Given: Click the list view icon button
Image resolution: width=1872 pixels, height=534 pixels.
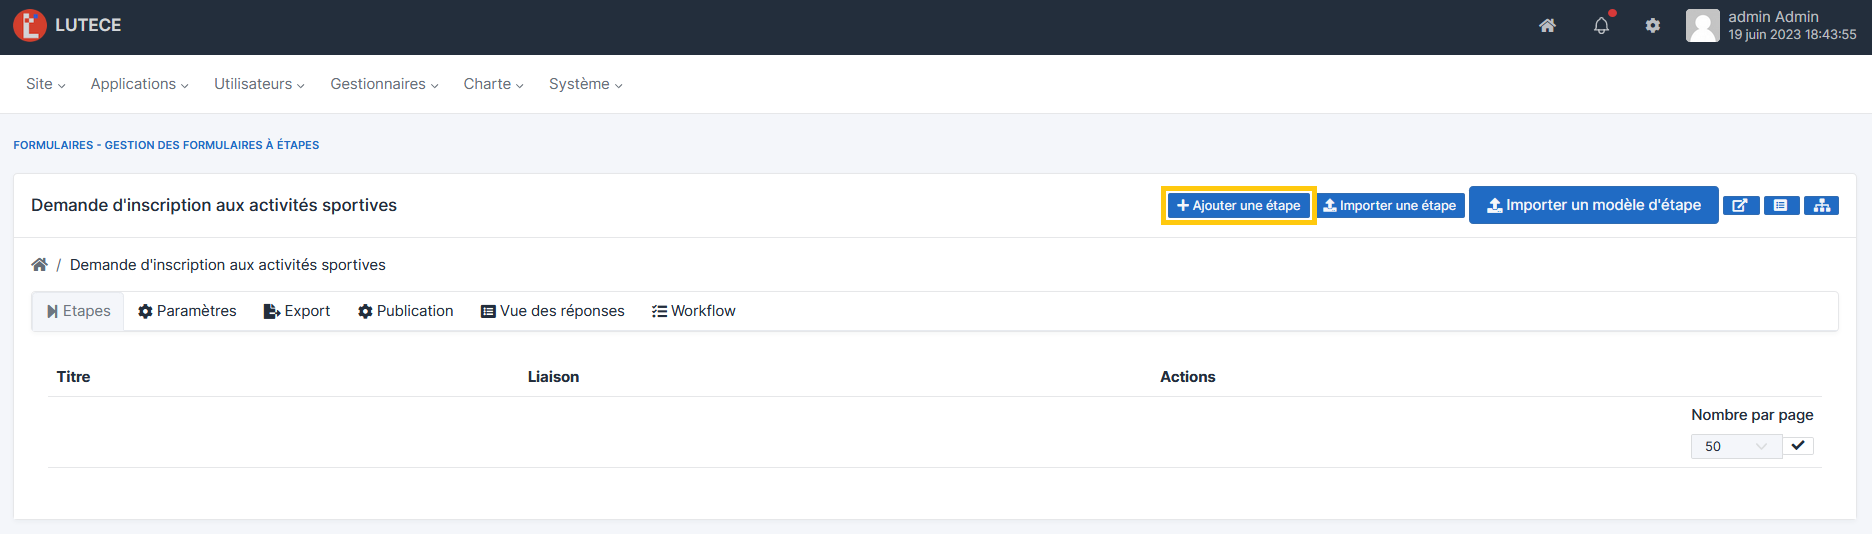Looking at the screenshot, I should coord(1781,205).
